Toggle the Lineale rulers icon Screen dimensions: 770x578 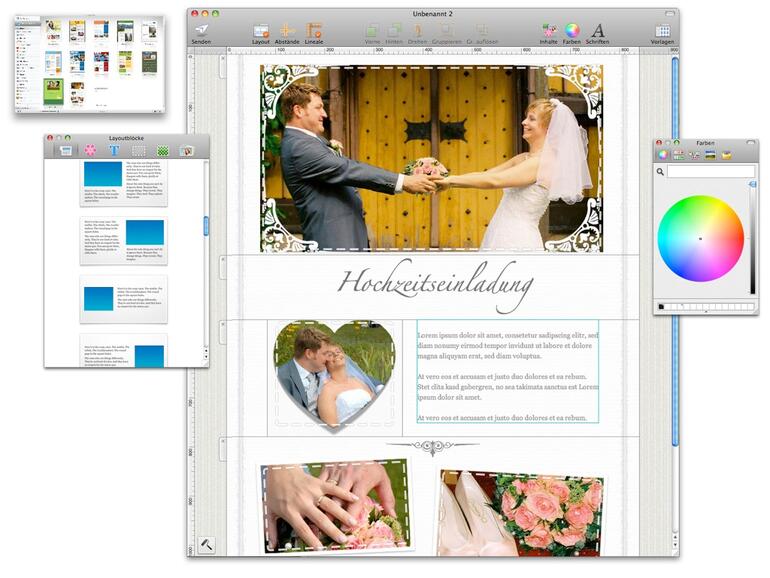point(314,31)
